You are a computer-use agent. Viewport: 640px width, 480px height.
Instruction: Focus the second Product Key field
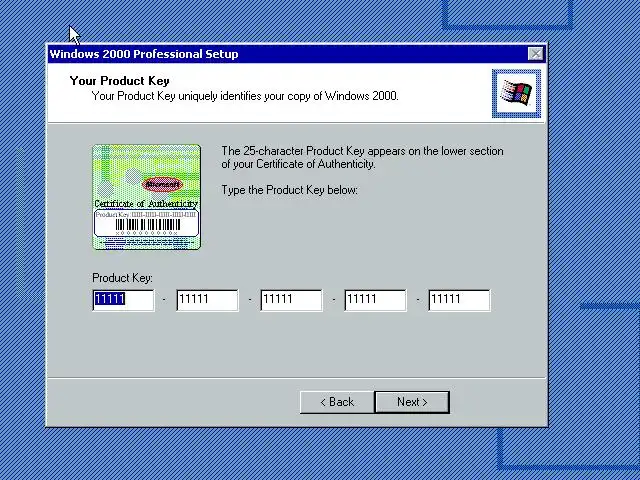(208, 300)
